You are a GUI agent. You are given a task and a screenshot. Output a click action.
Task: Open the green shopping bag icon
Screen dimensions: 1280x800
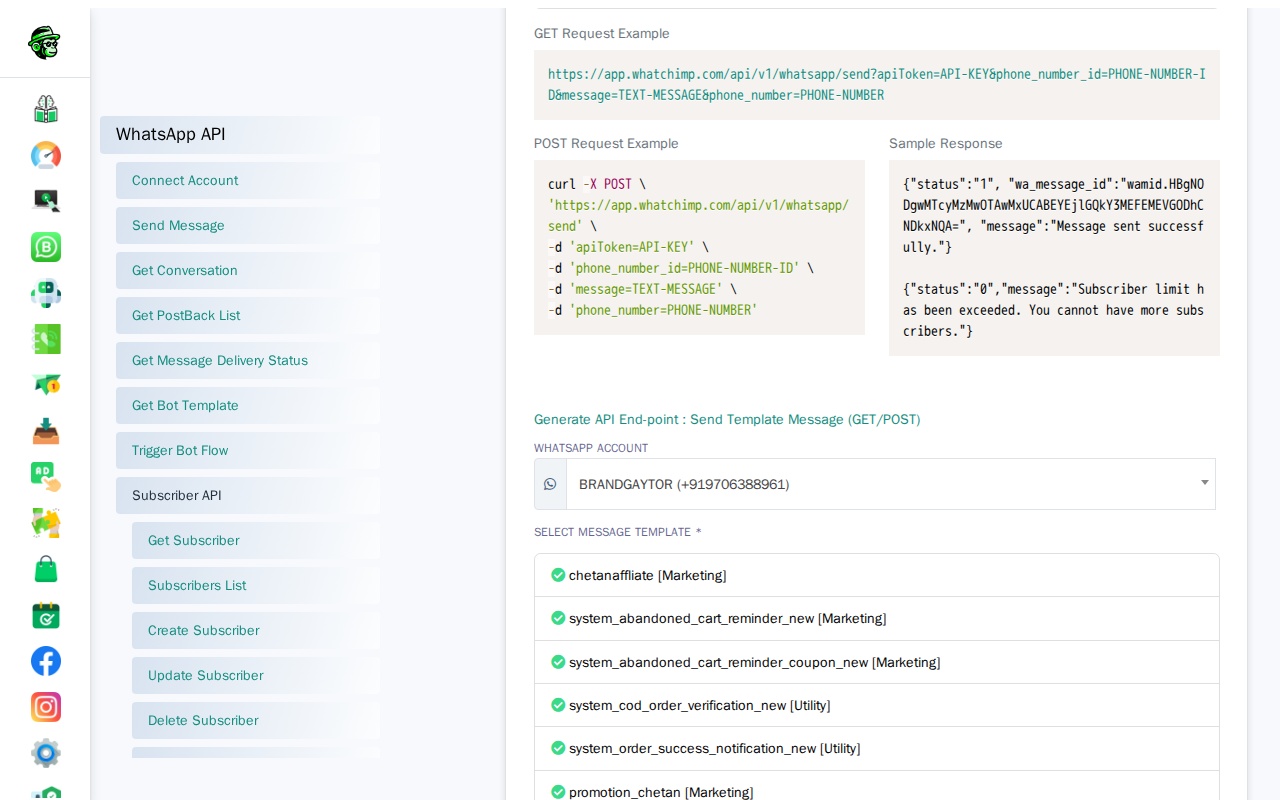(46, 569)
